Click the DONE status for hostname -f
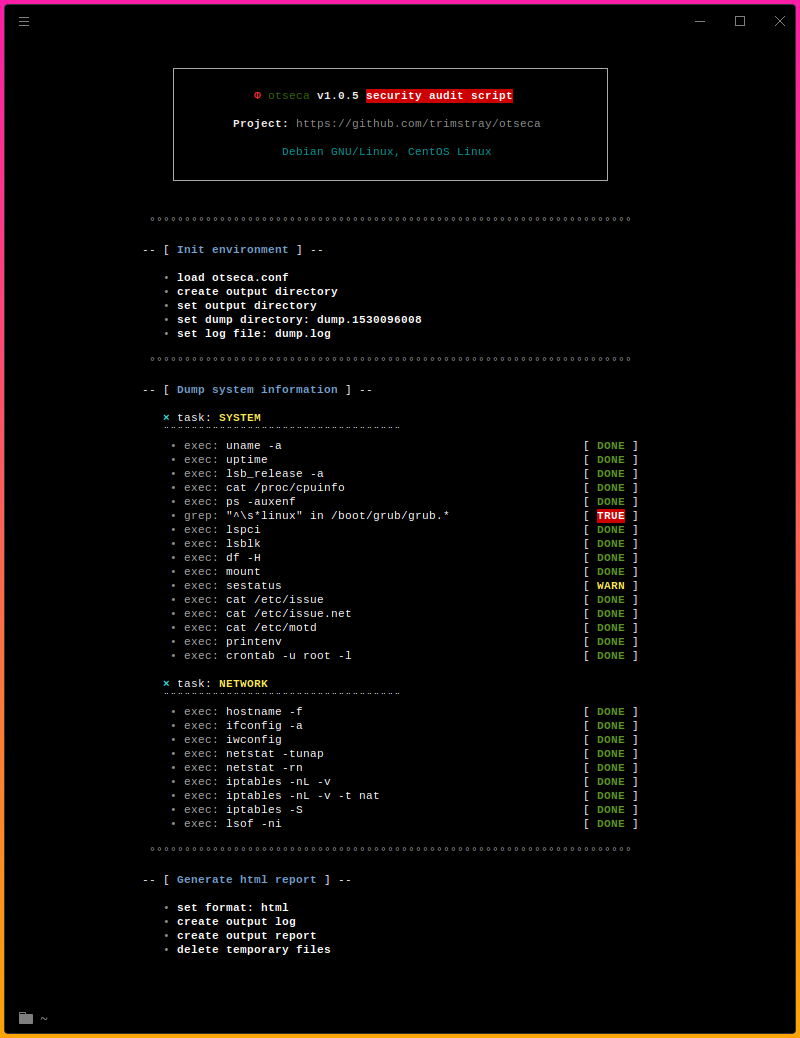This screenshot has height=1038, width=800. (x=611, y=712)
